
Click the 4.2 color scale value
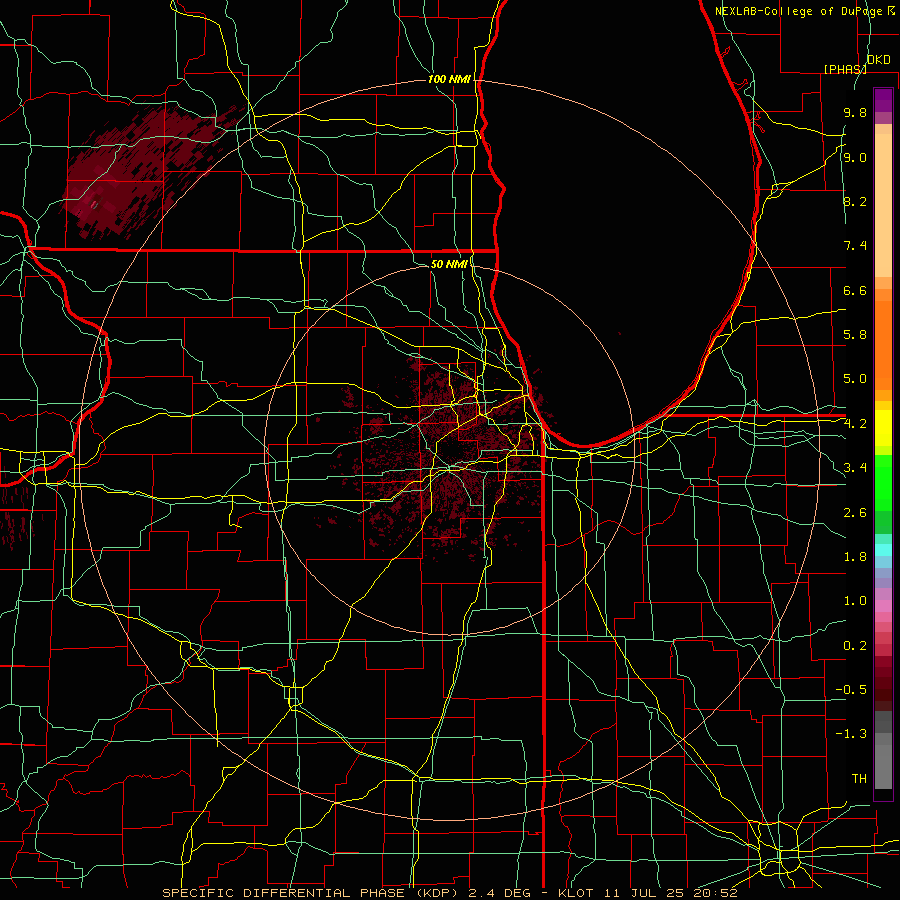[855, 424]
